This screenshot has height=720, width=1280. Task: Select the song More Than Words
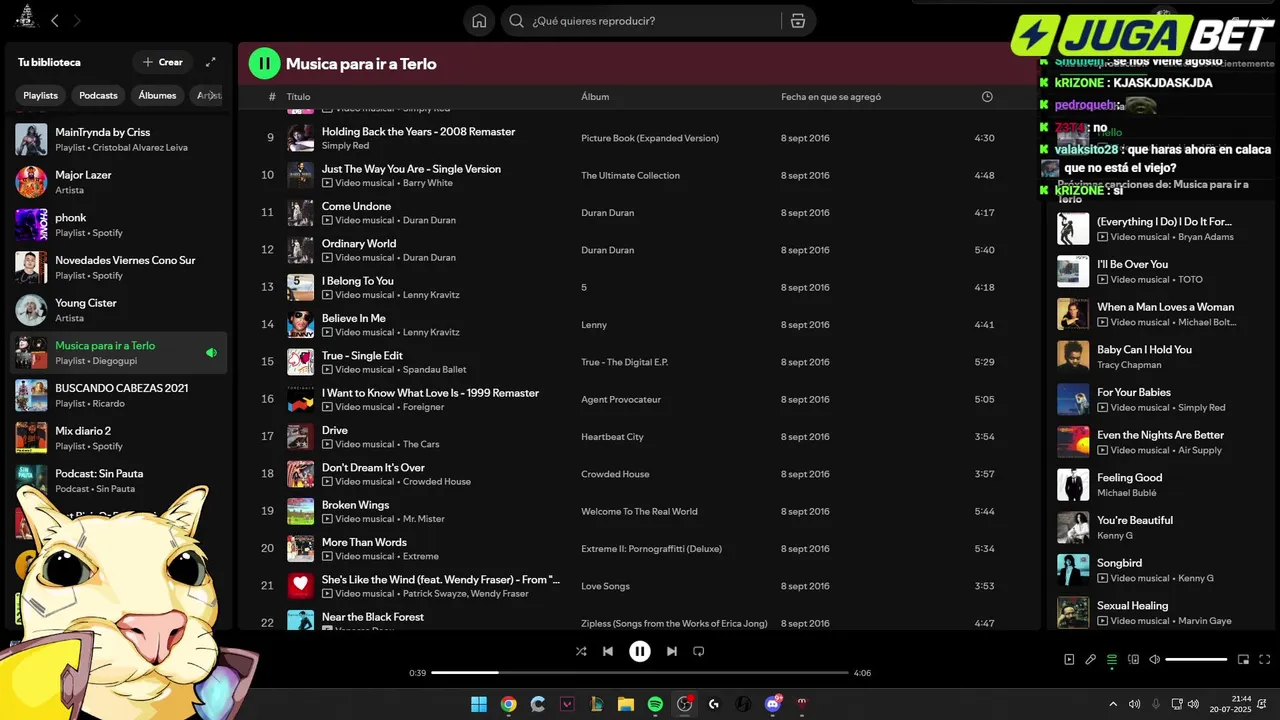pyautogui.click(x=364, y=542)
